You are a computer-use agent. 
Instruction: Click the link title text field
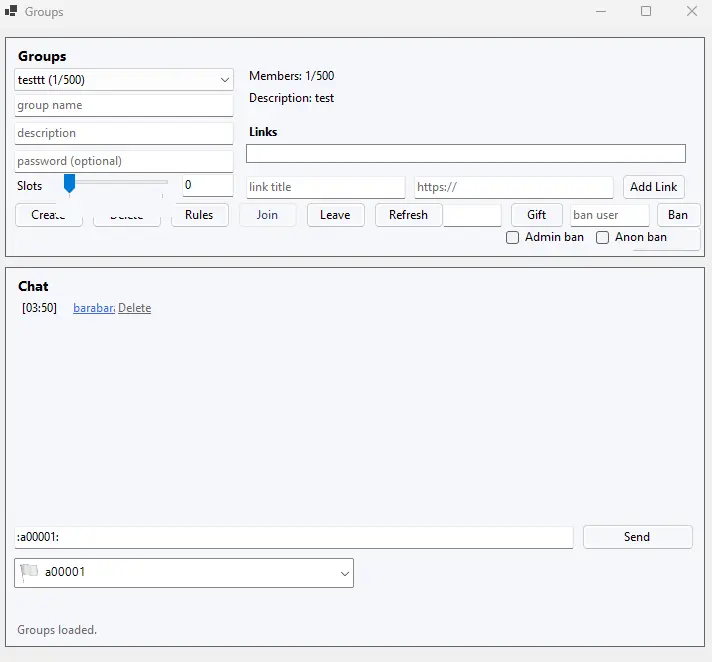[325, 187]
